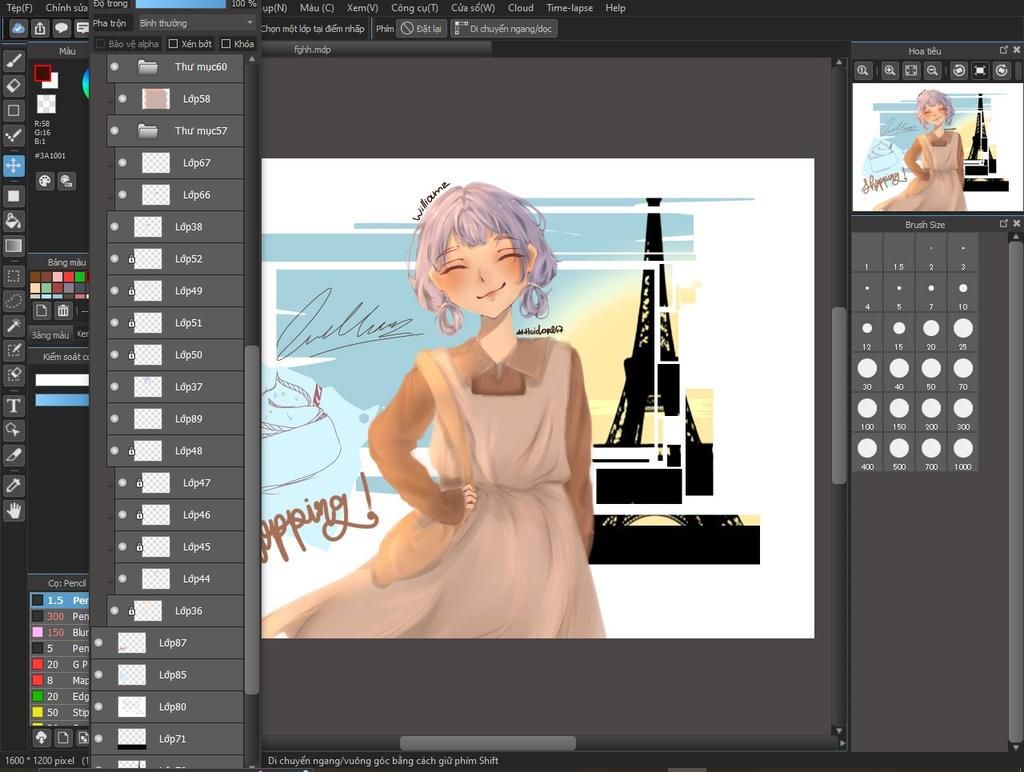Reset Navigator zoom to 100%

[x=863, y=71]
